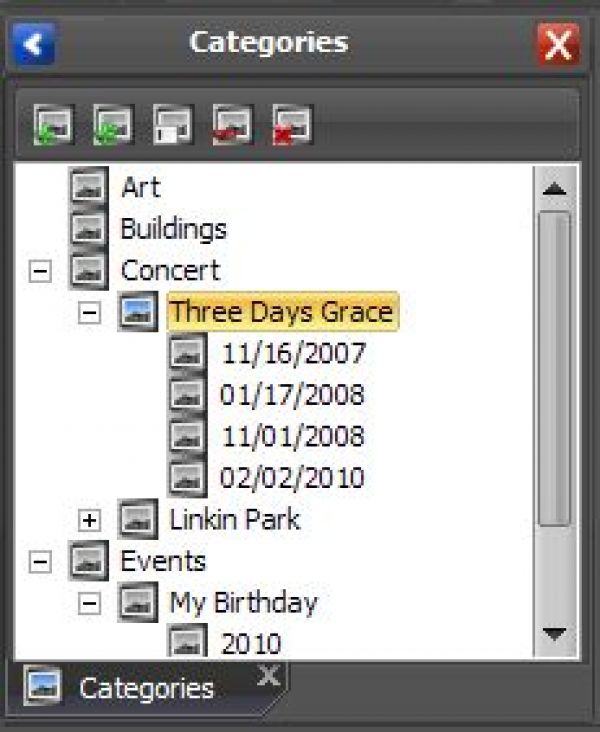
Task: Collapse the Concert category
Action: click(40, 271)
